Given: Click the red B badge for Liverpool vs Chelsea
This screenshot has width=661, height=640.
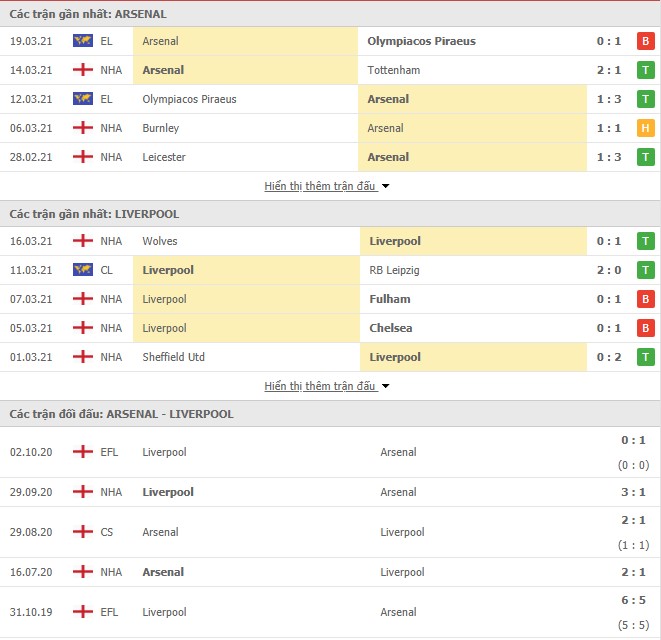Looking at the screenshot, I should pos(645,328).
